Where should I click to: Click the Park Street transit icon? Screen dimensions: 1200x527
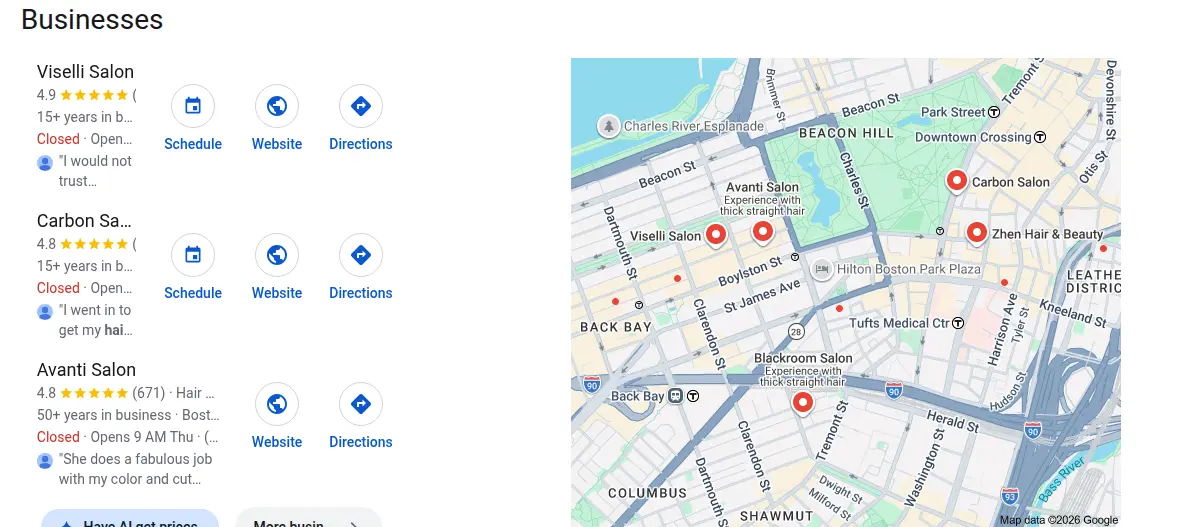pyautogui.click(x=994, y=112)
